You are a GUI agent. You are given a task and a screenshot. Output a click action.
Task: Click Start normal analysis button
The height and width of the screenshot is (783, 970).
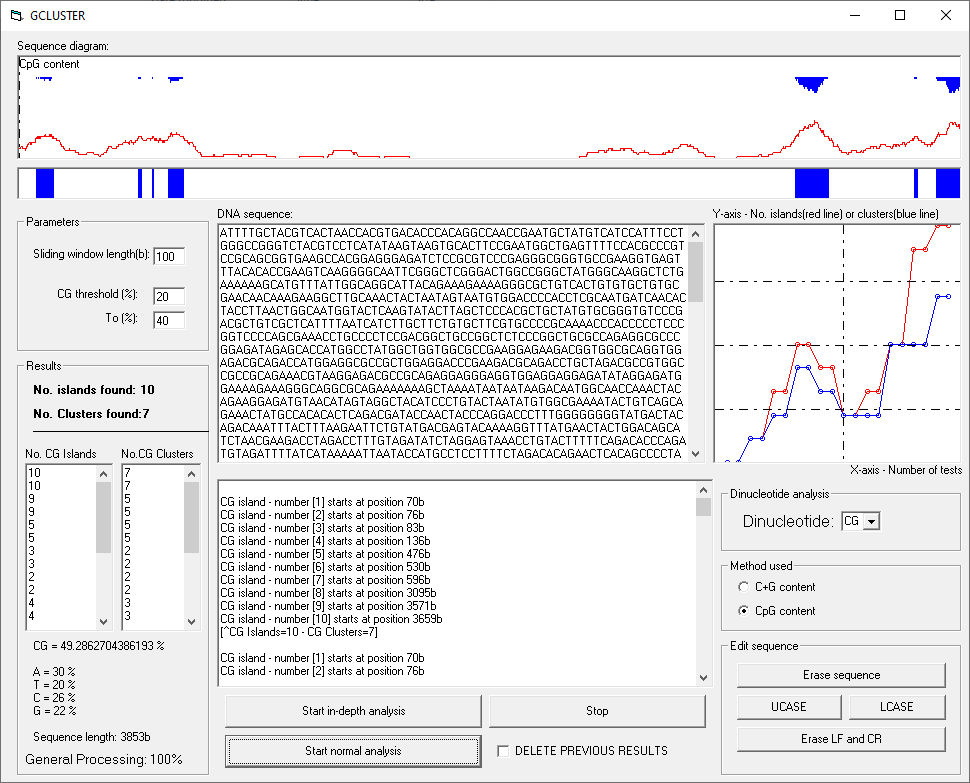tap(353, 751)
